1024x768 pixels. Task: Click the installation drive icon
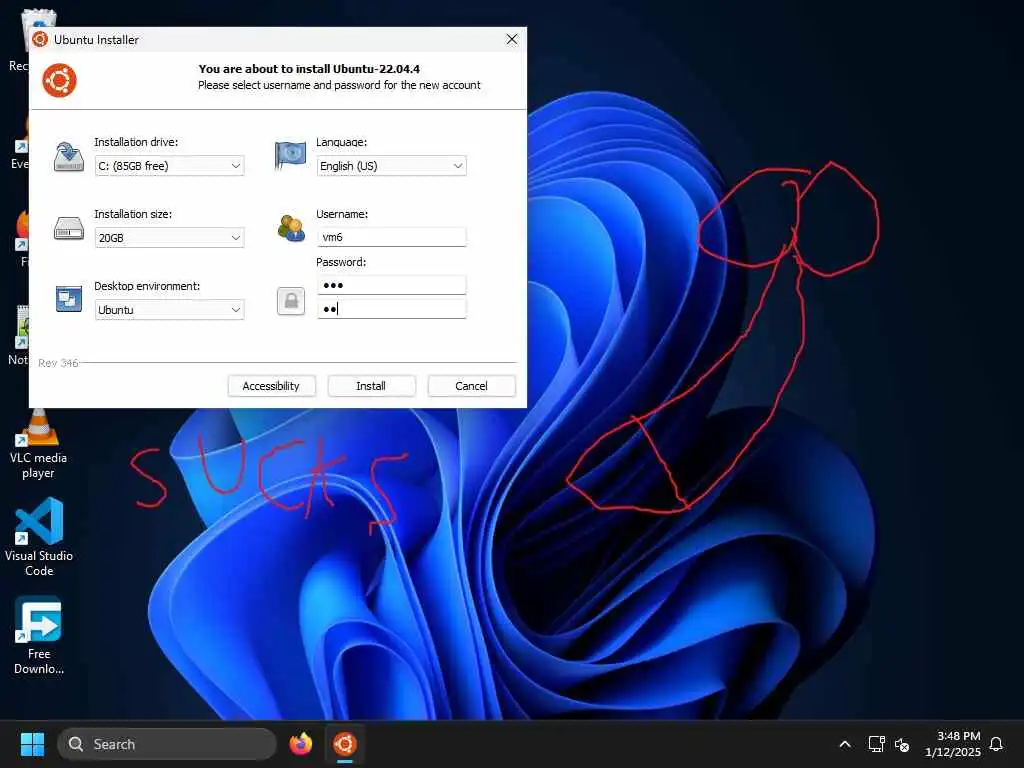tap(69, 157)
